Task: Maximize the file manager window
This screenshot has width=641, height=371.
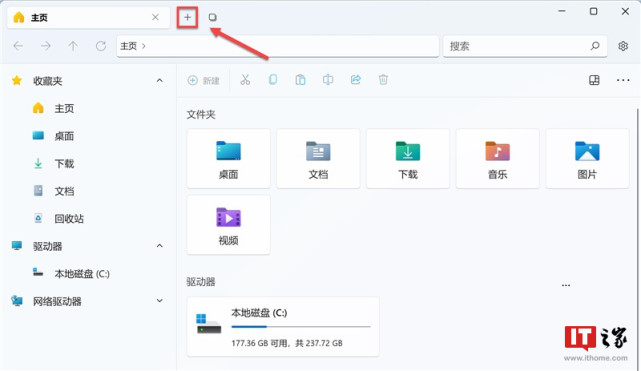Action: (593, 11)
